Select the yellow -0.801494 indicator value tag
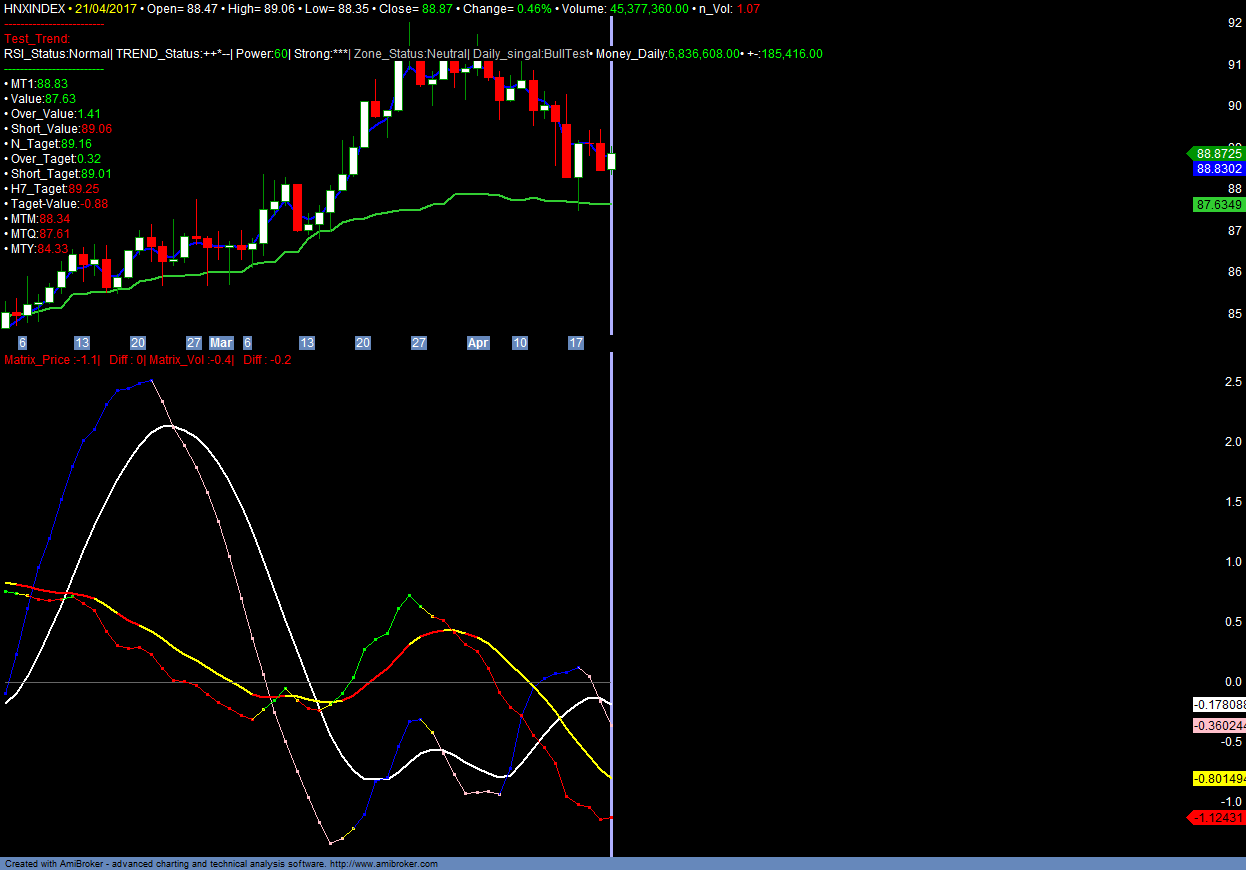Image resolution: width=1246 pixels, height=870 pixels. [x=1219, y=779]
